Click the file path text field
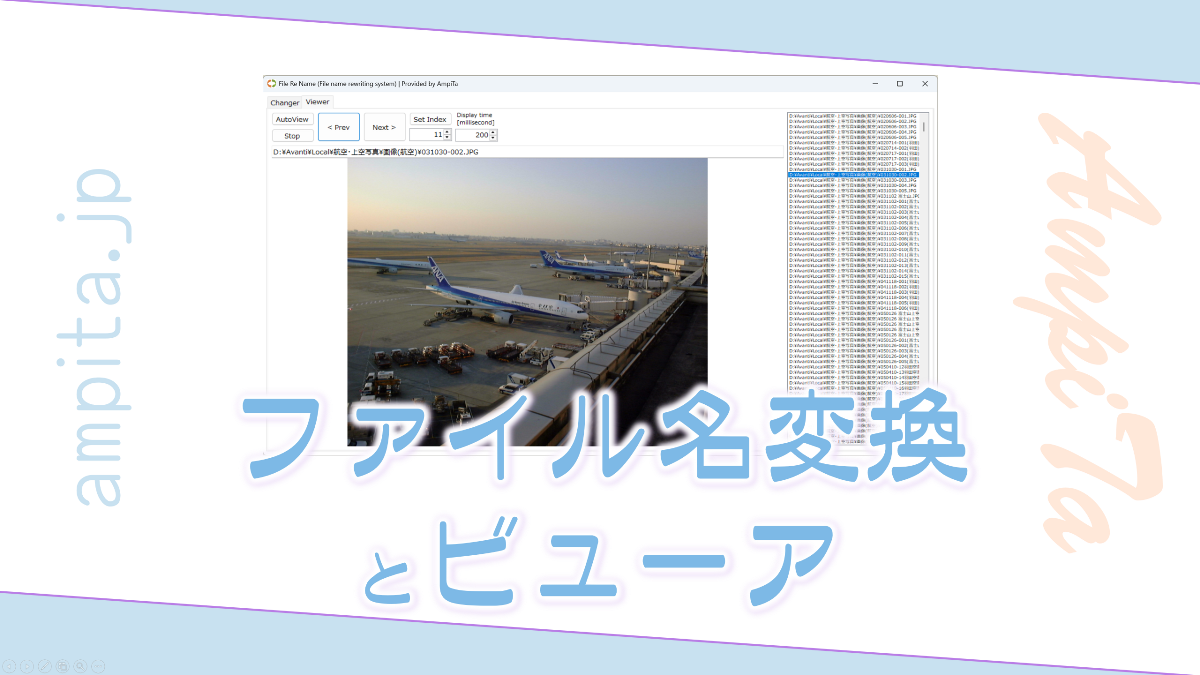The image size is (1200, 675). point(526,152)
